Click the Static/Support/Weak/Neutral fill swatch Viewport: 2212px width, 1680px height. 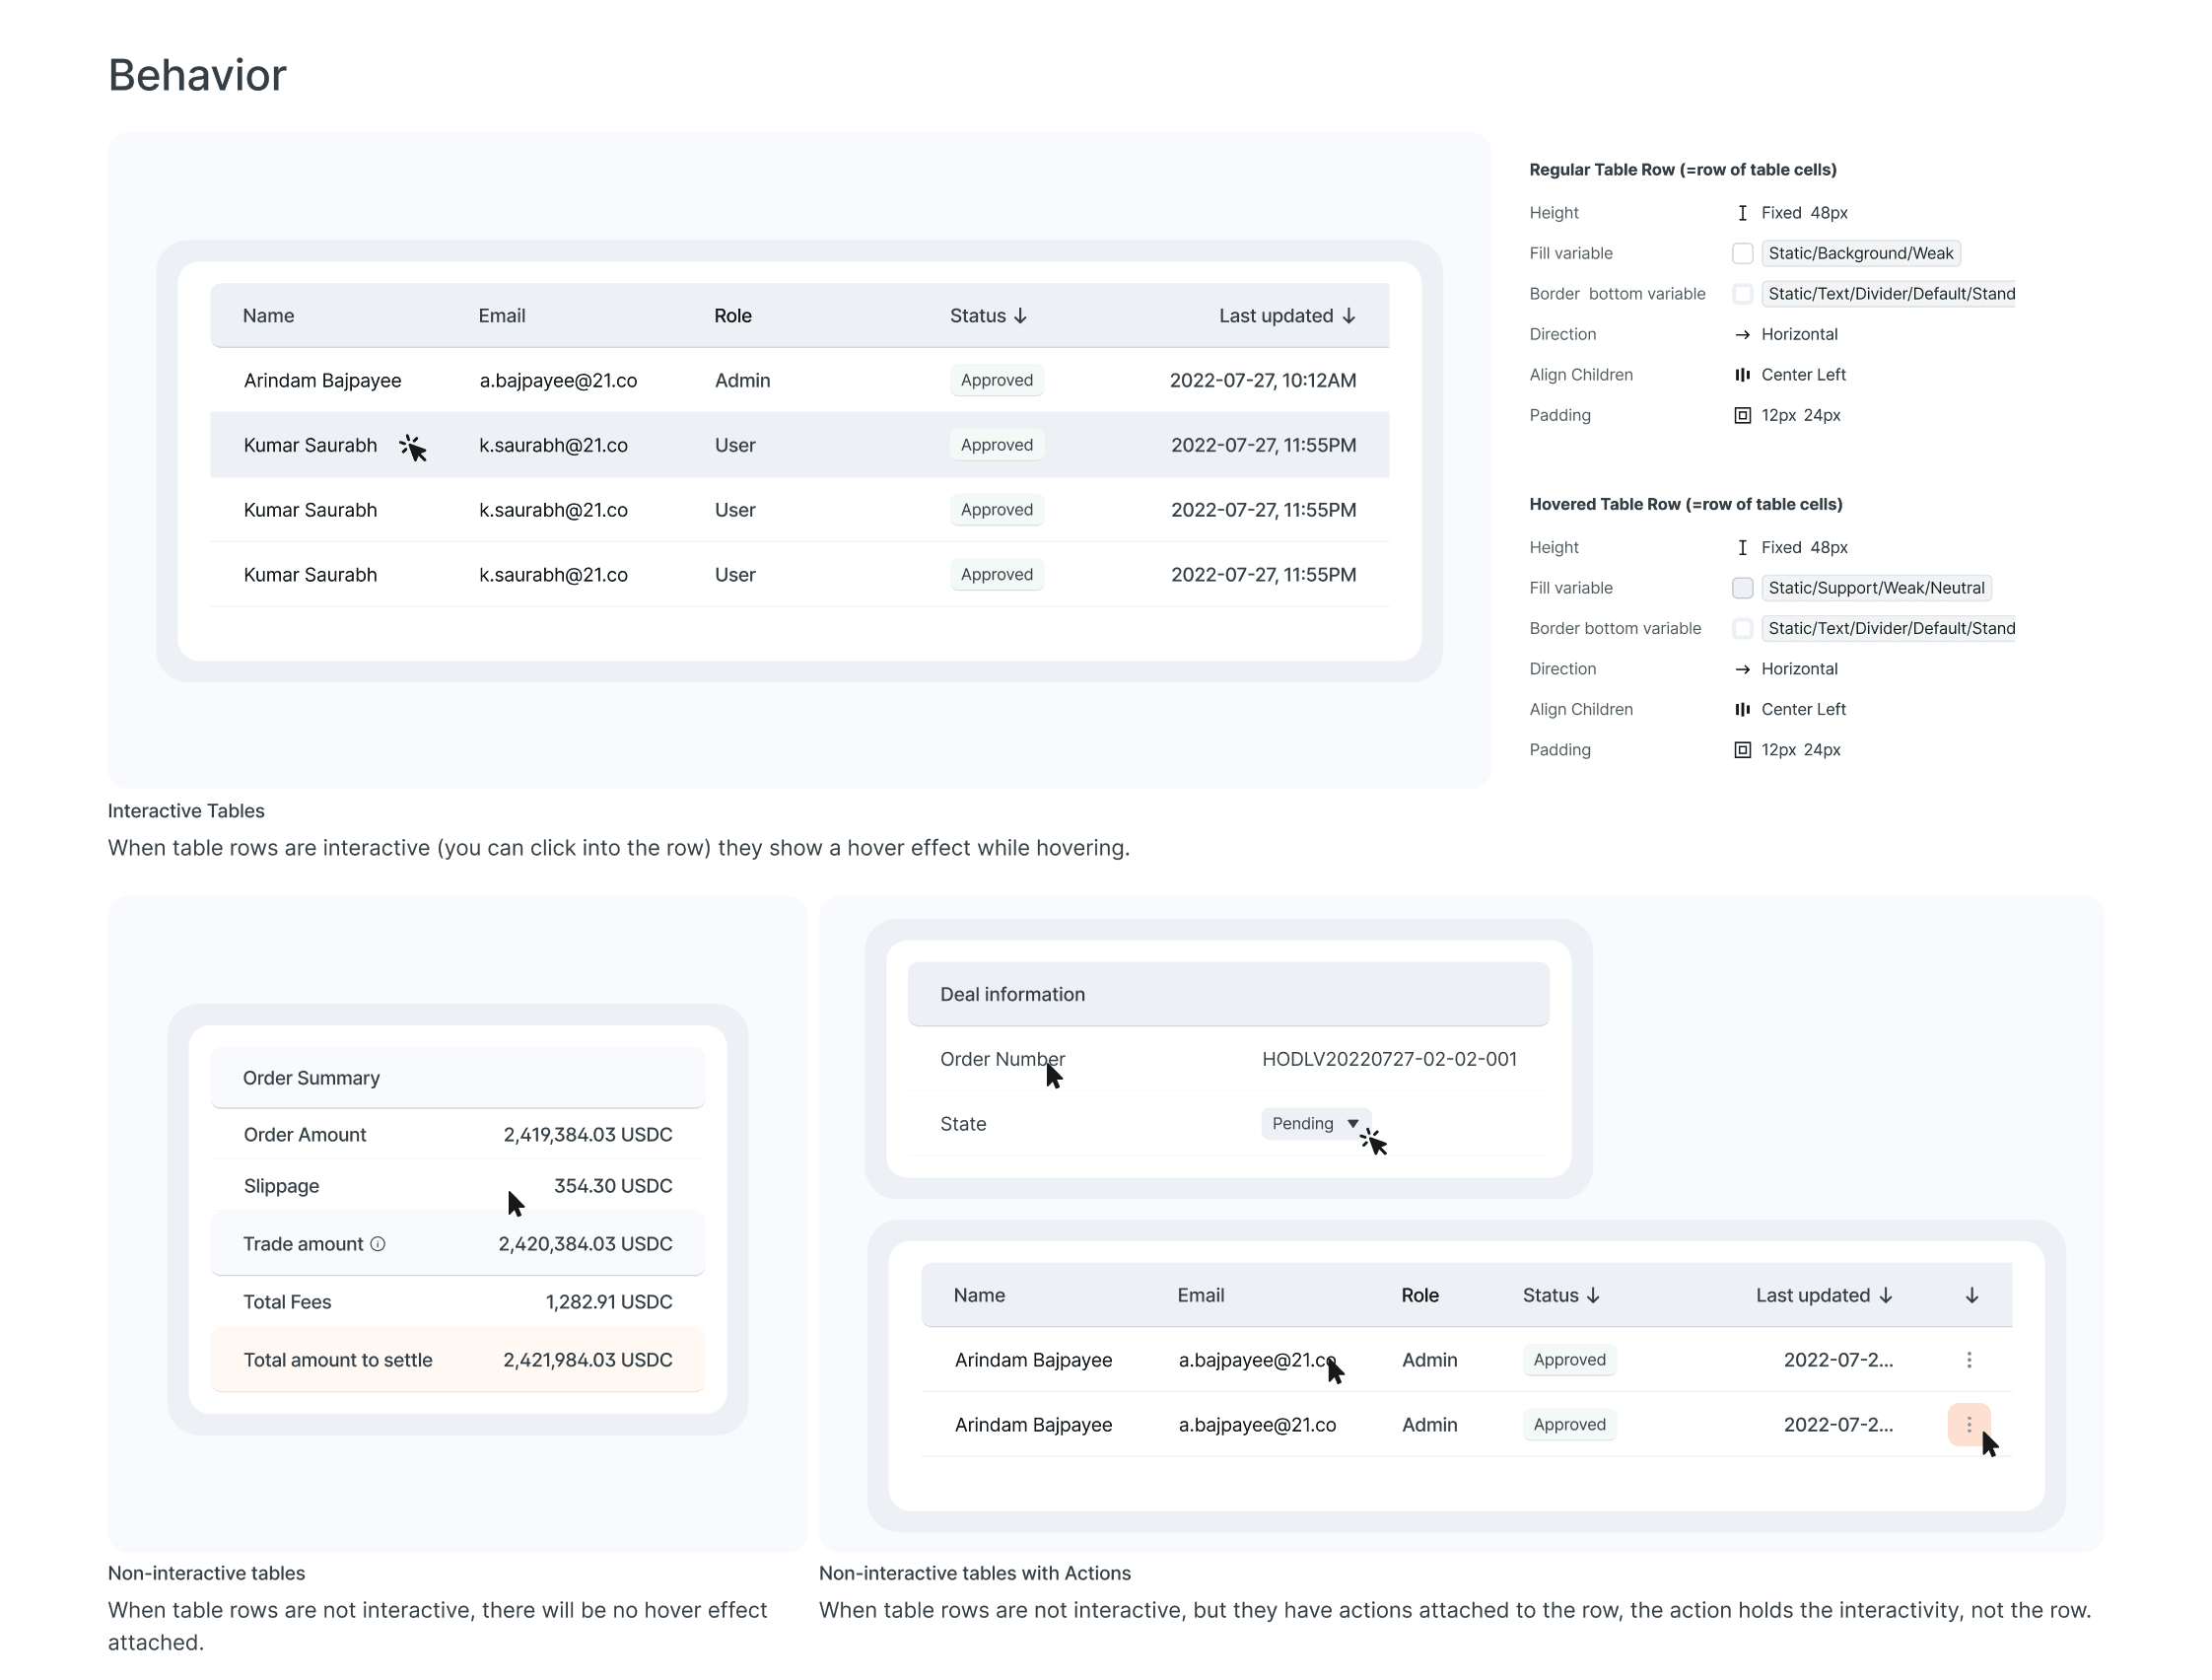(x=1742, y=588)
